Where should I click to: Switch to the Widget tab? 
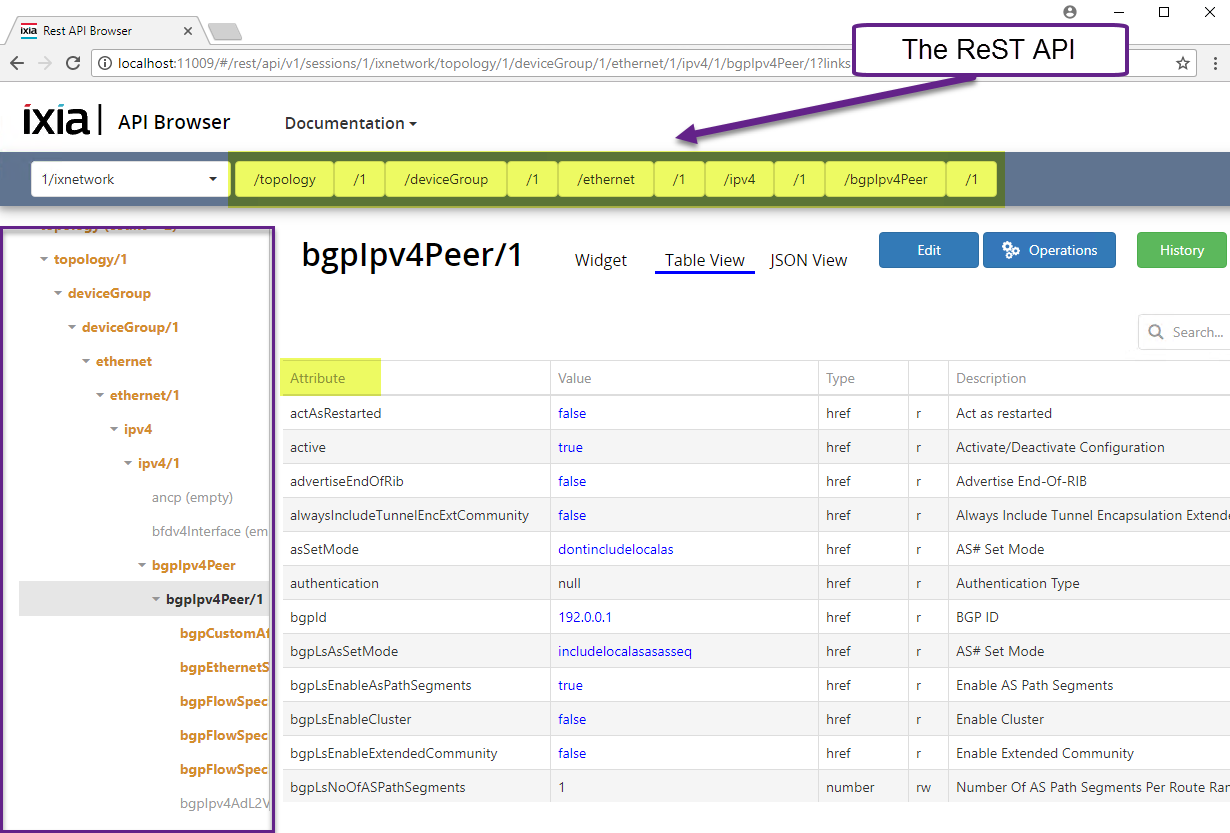pyautogui.click(x=600, y=260)
